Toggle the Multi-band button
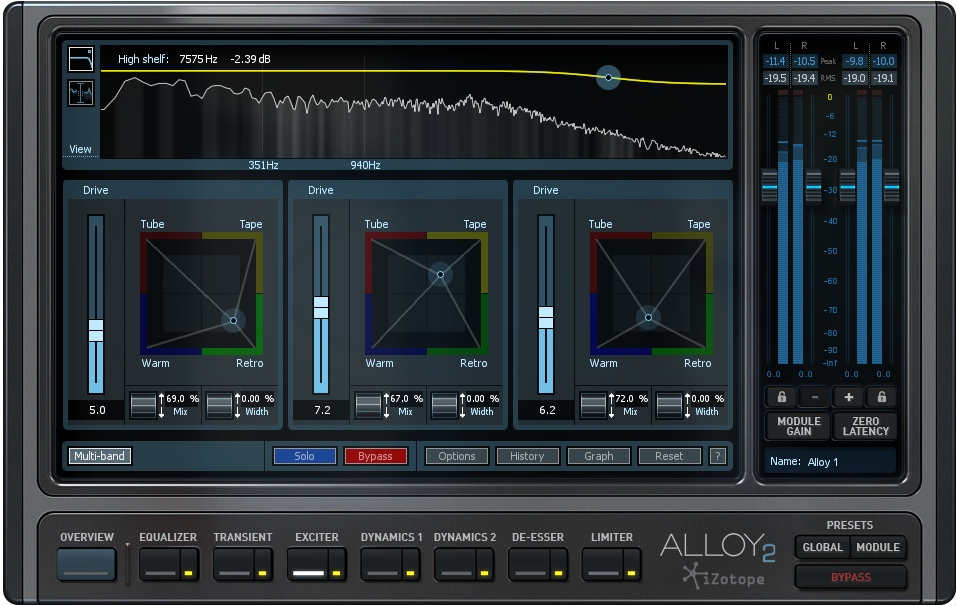The width and height of the screenshot is (957, 606). click(x=99, y=456)
